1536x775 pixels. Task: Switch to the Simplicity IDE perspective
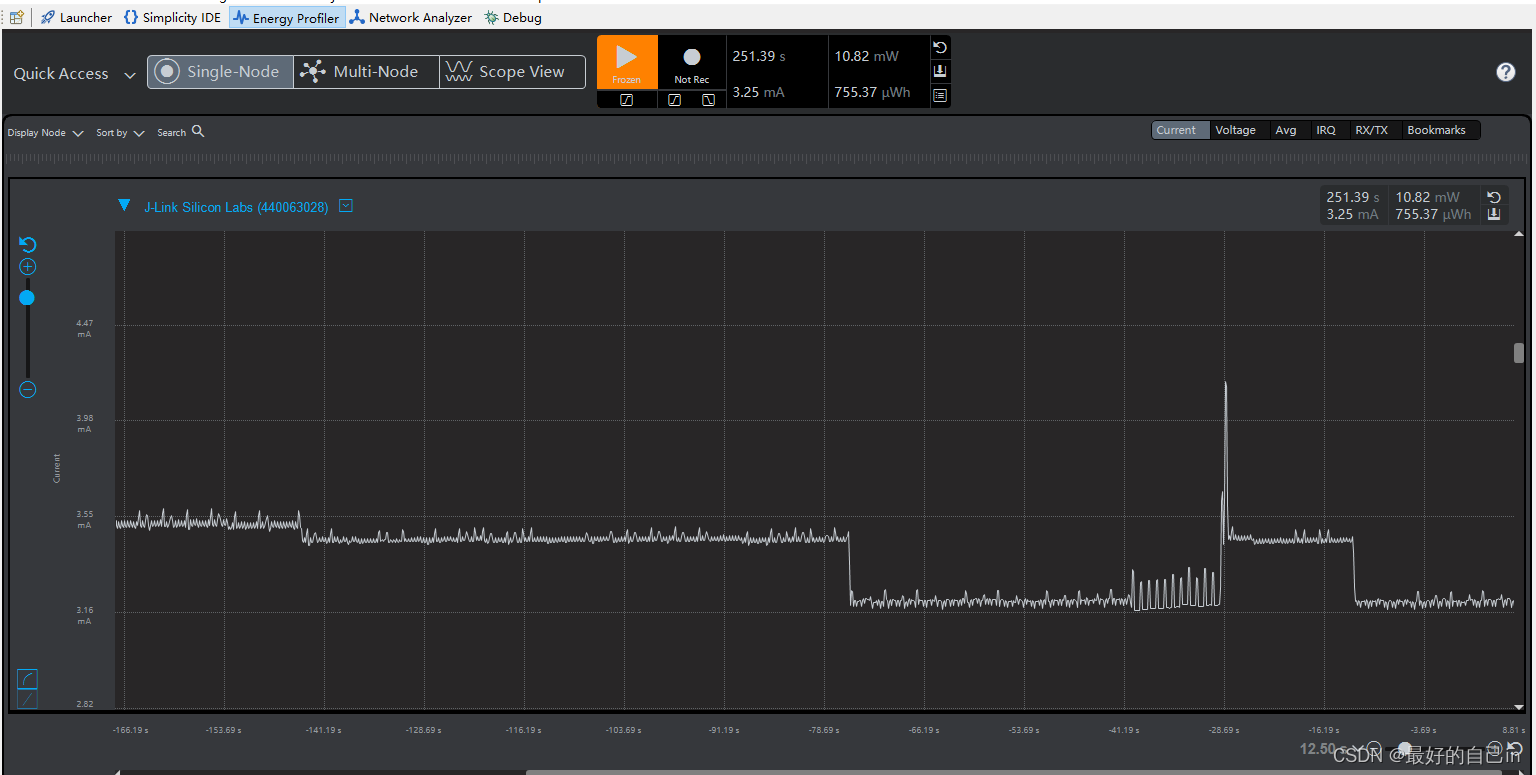point(172,17)
